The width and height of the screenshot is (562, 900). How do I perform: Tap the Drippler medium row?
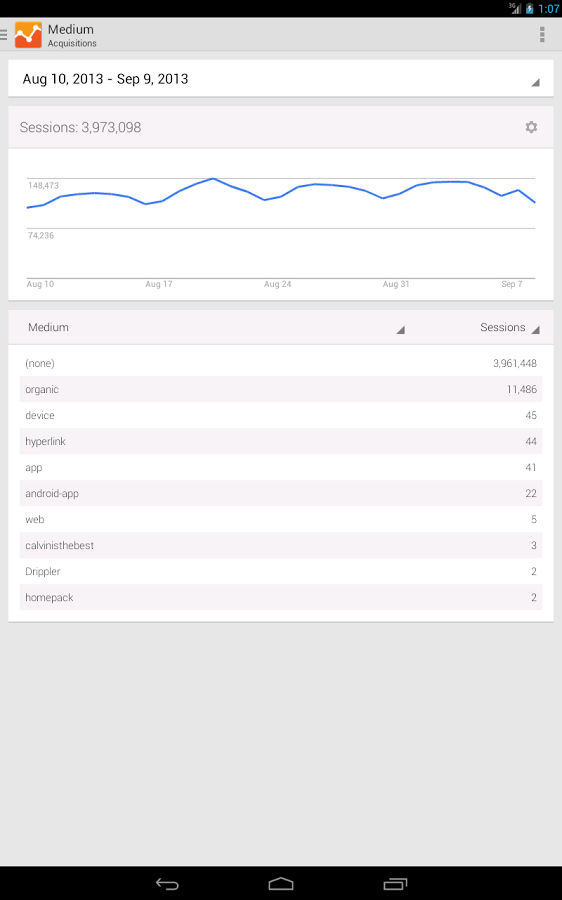click(281, 572)
